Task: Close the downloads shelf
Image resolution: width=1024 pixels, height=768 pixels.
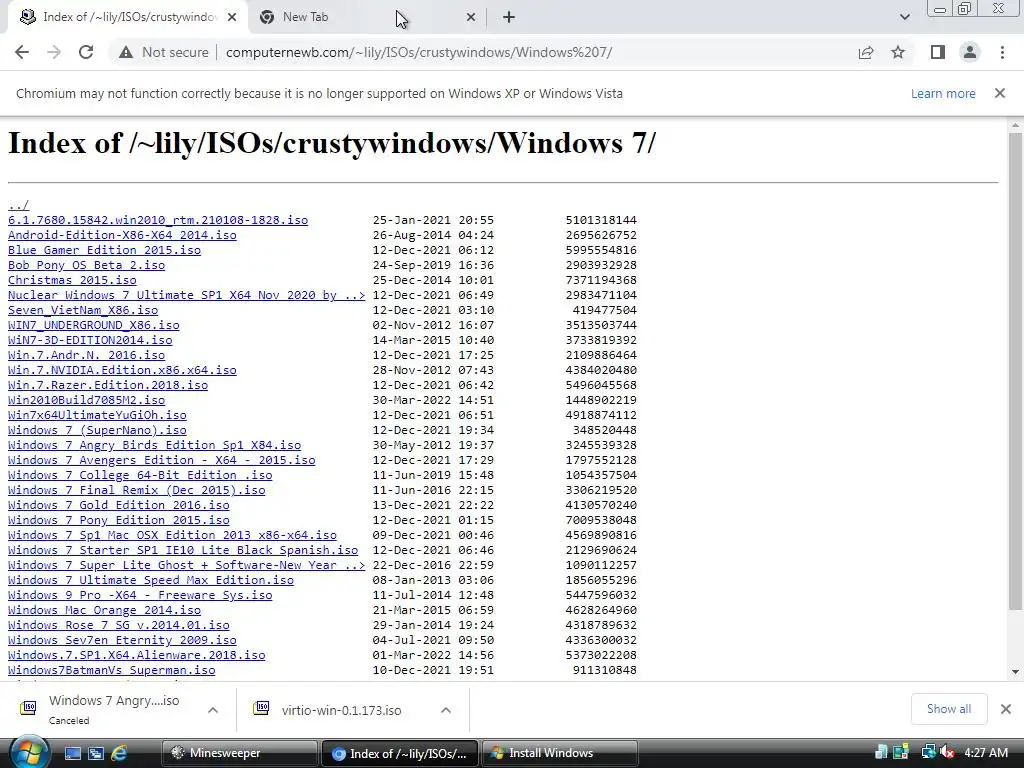Action: coord(1006,709)
